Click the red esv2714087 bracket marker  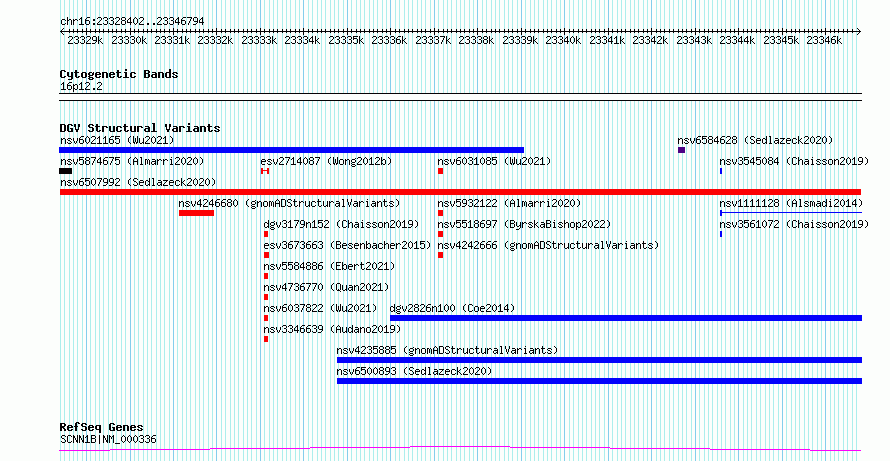point(265,171)
